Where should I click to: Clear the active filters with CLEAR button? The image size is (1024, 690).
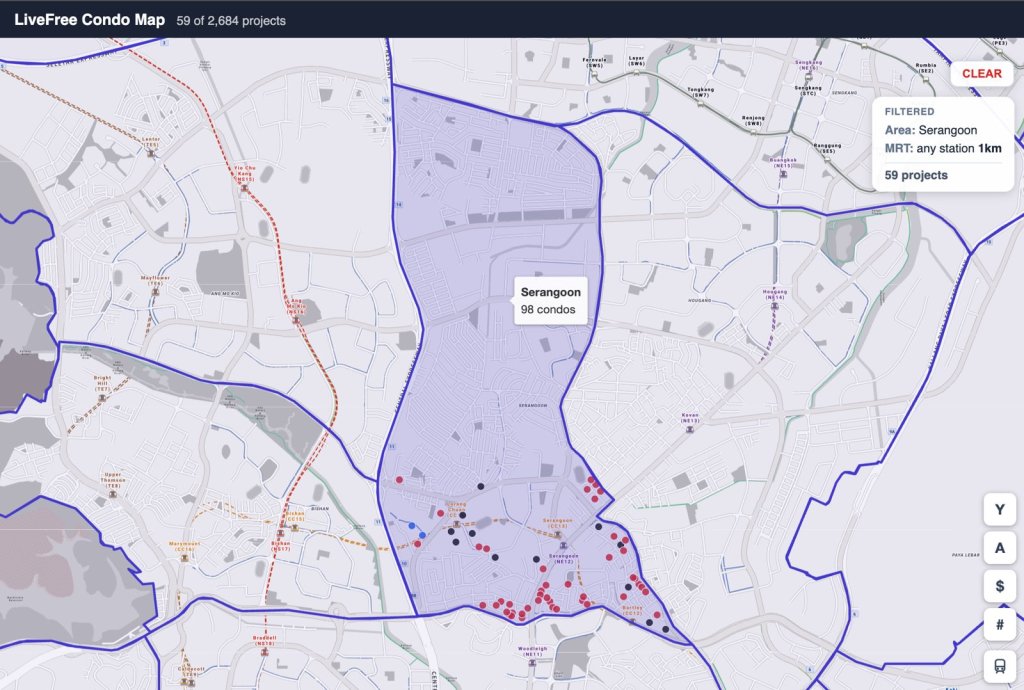[x=982, y=74]
